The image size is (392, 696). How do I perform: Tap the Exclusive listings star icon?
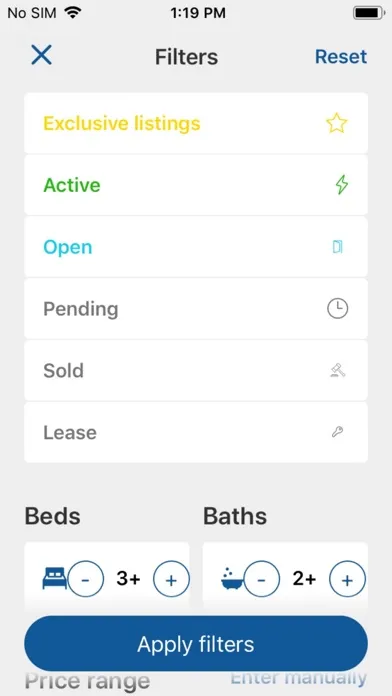tap(337, 123)
